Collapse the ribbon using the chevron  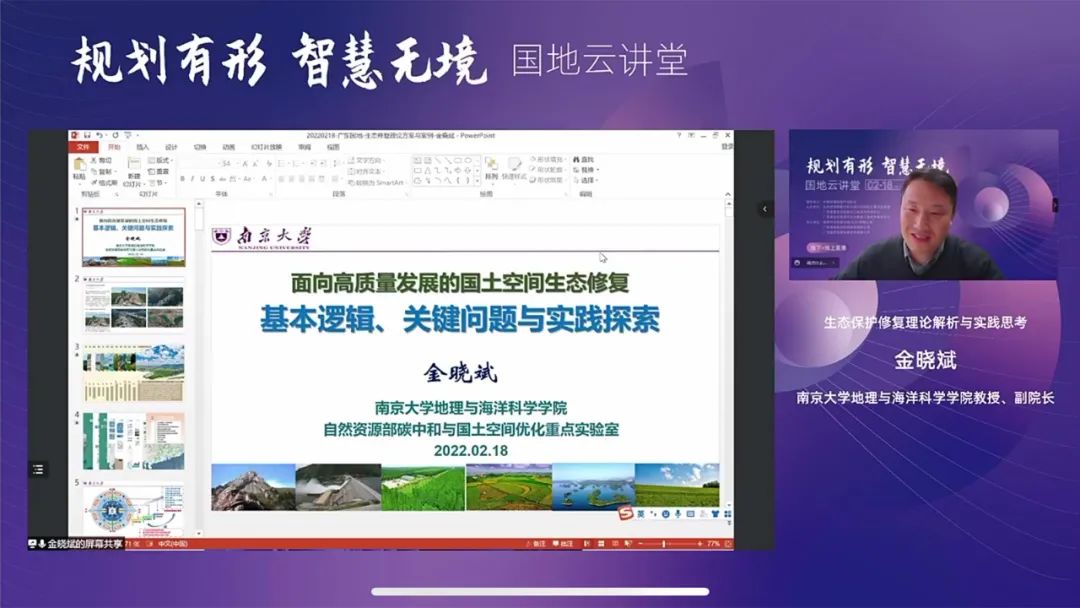(728, 194)
